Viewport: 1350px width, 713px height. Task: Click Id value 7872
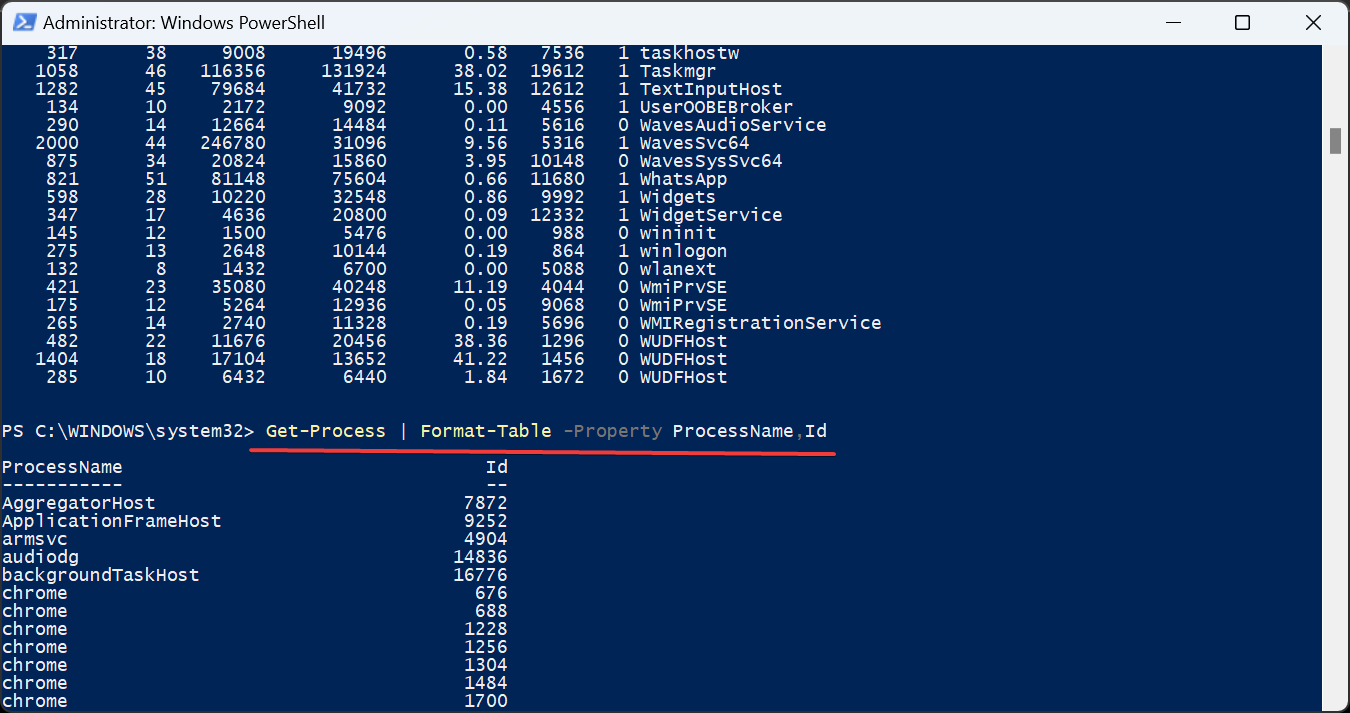(x=486, y=503)
